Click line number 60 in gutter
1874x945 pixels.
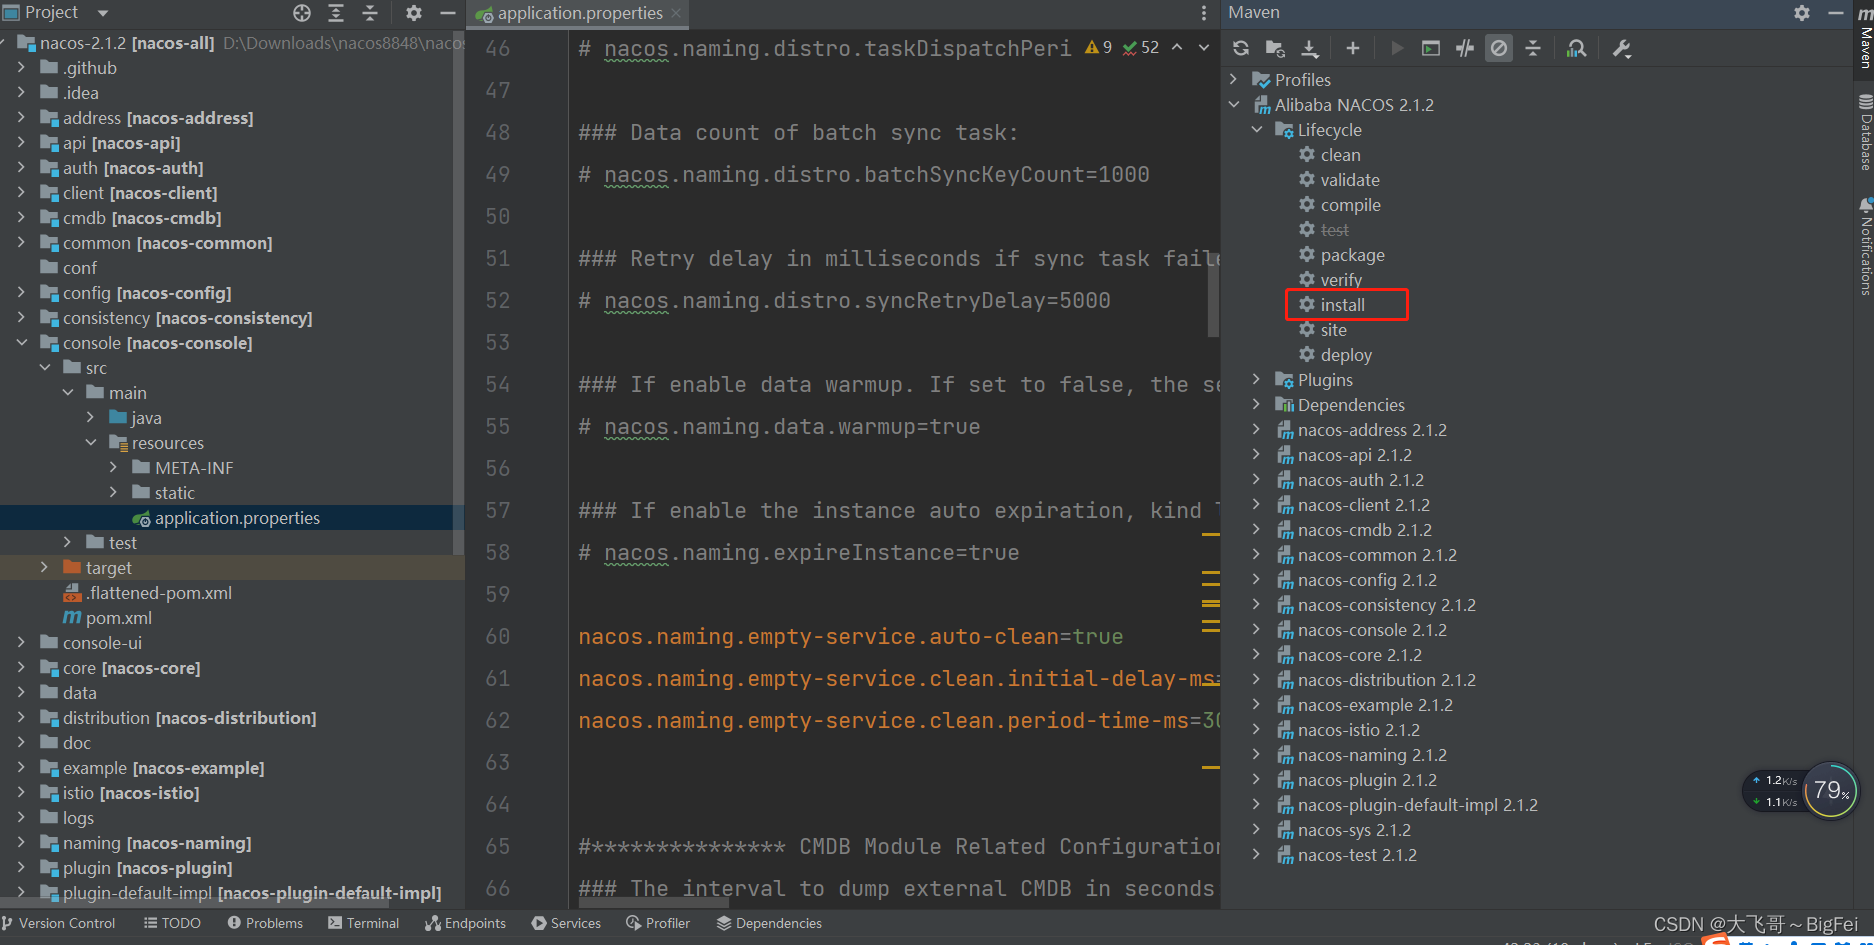(x=498, y=636)
